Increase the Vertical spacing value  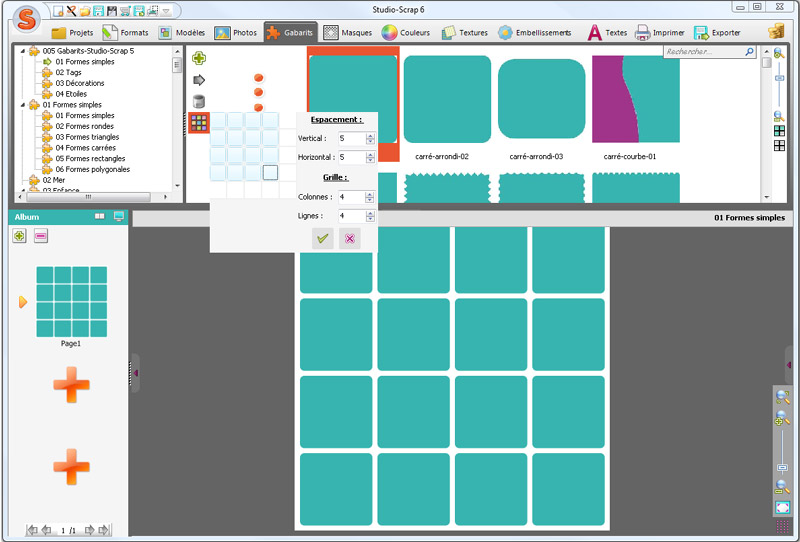point(370,136)
